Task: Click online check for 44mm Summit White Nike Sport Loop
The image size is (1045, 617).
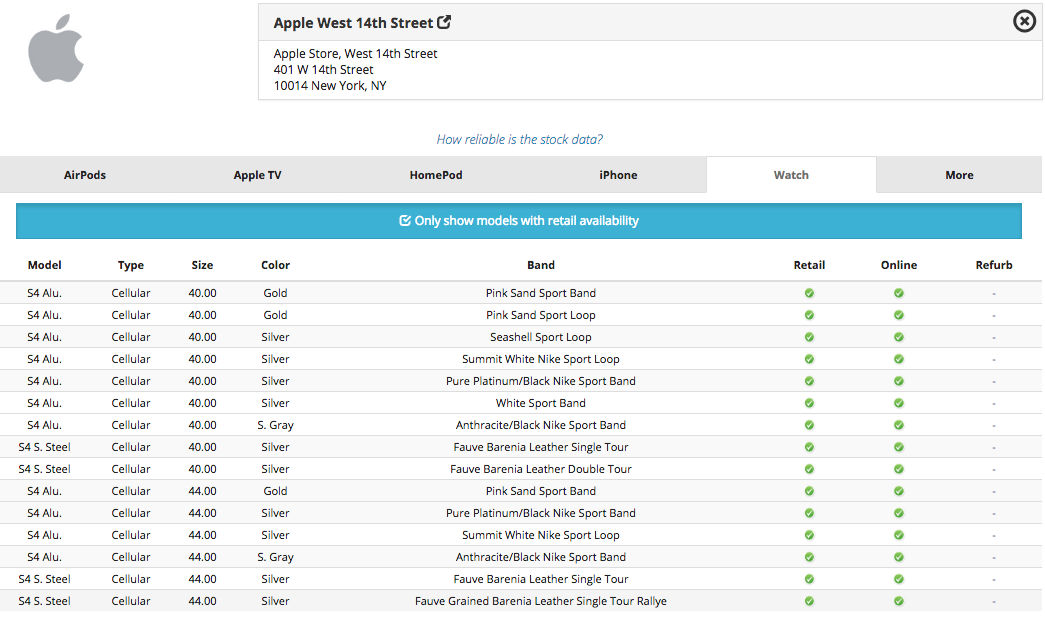Action: click(898, 535)
